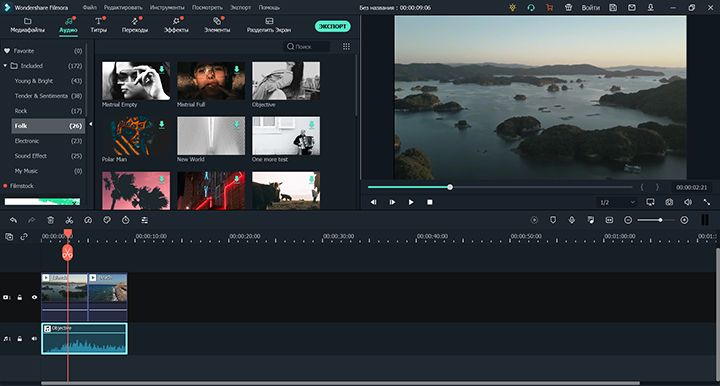The image size is (720, 386).
Task: Open support headset icon
Action: click(x=531, y=8)
